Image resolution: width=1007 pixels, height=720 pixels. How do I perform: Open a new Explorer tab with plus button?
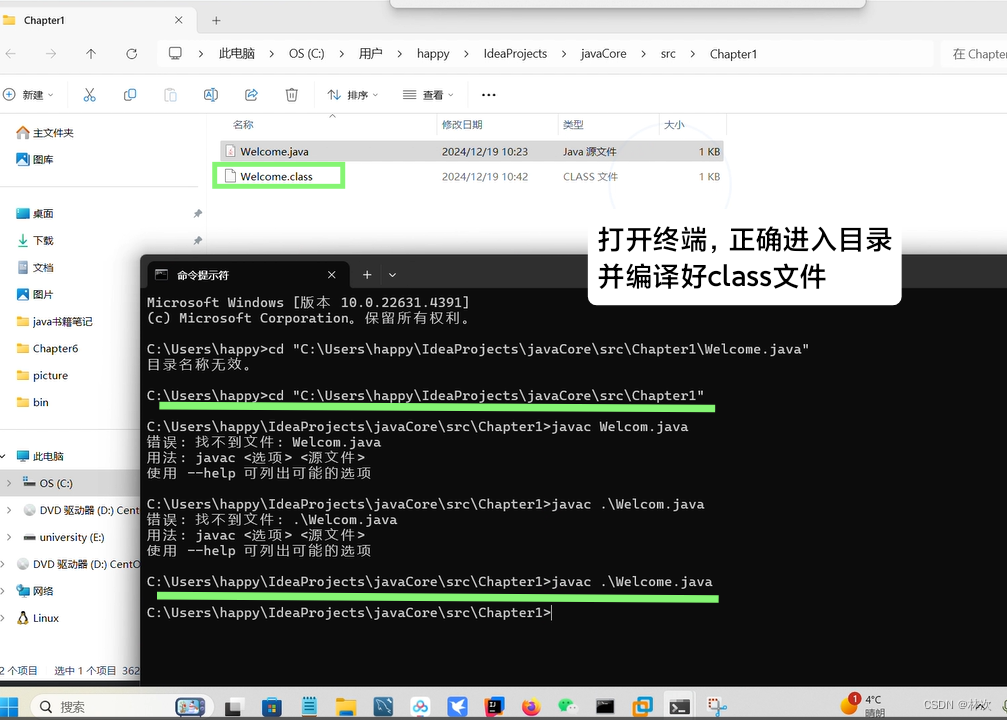click(x=216, y=21)
